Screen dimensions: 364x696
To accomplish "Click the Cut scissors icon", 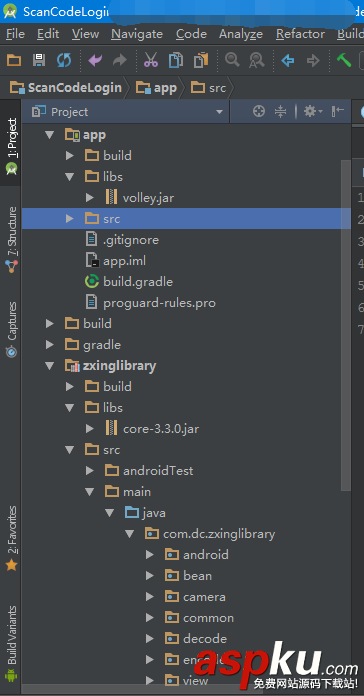I will pos(151,60).
